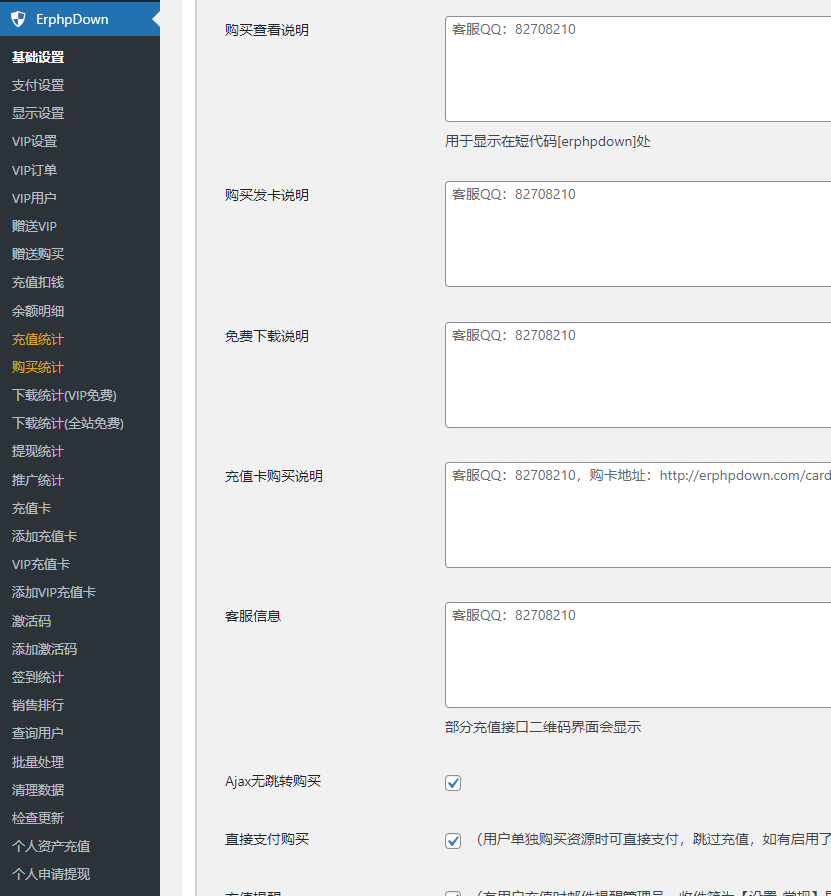Open the VIP设置 section
Screen dimensions: 831x896
tap(35, 141)
